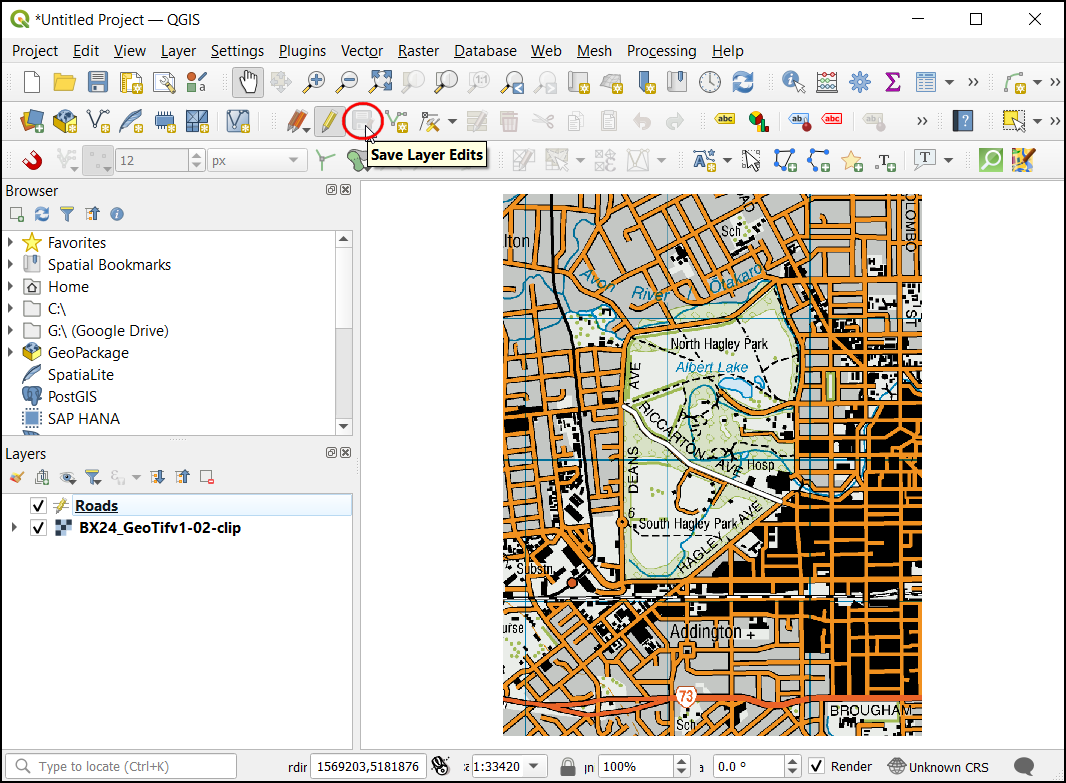Click the Zoom Full extent icon
The width and height of the screenshot is (1066, 783).
(x=381, y=82)
